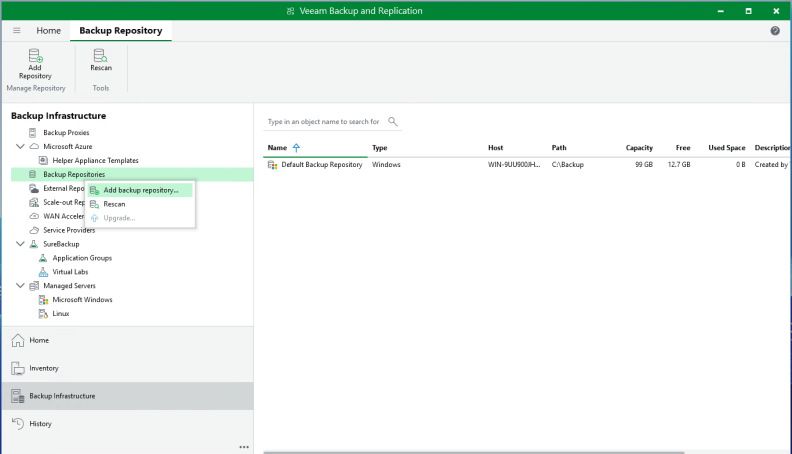Sort by the Capacity column header
Image resolution: width=792 pixels, height=454 pixels.
point(639,148)
